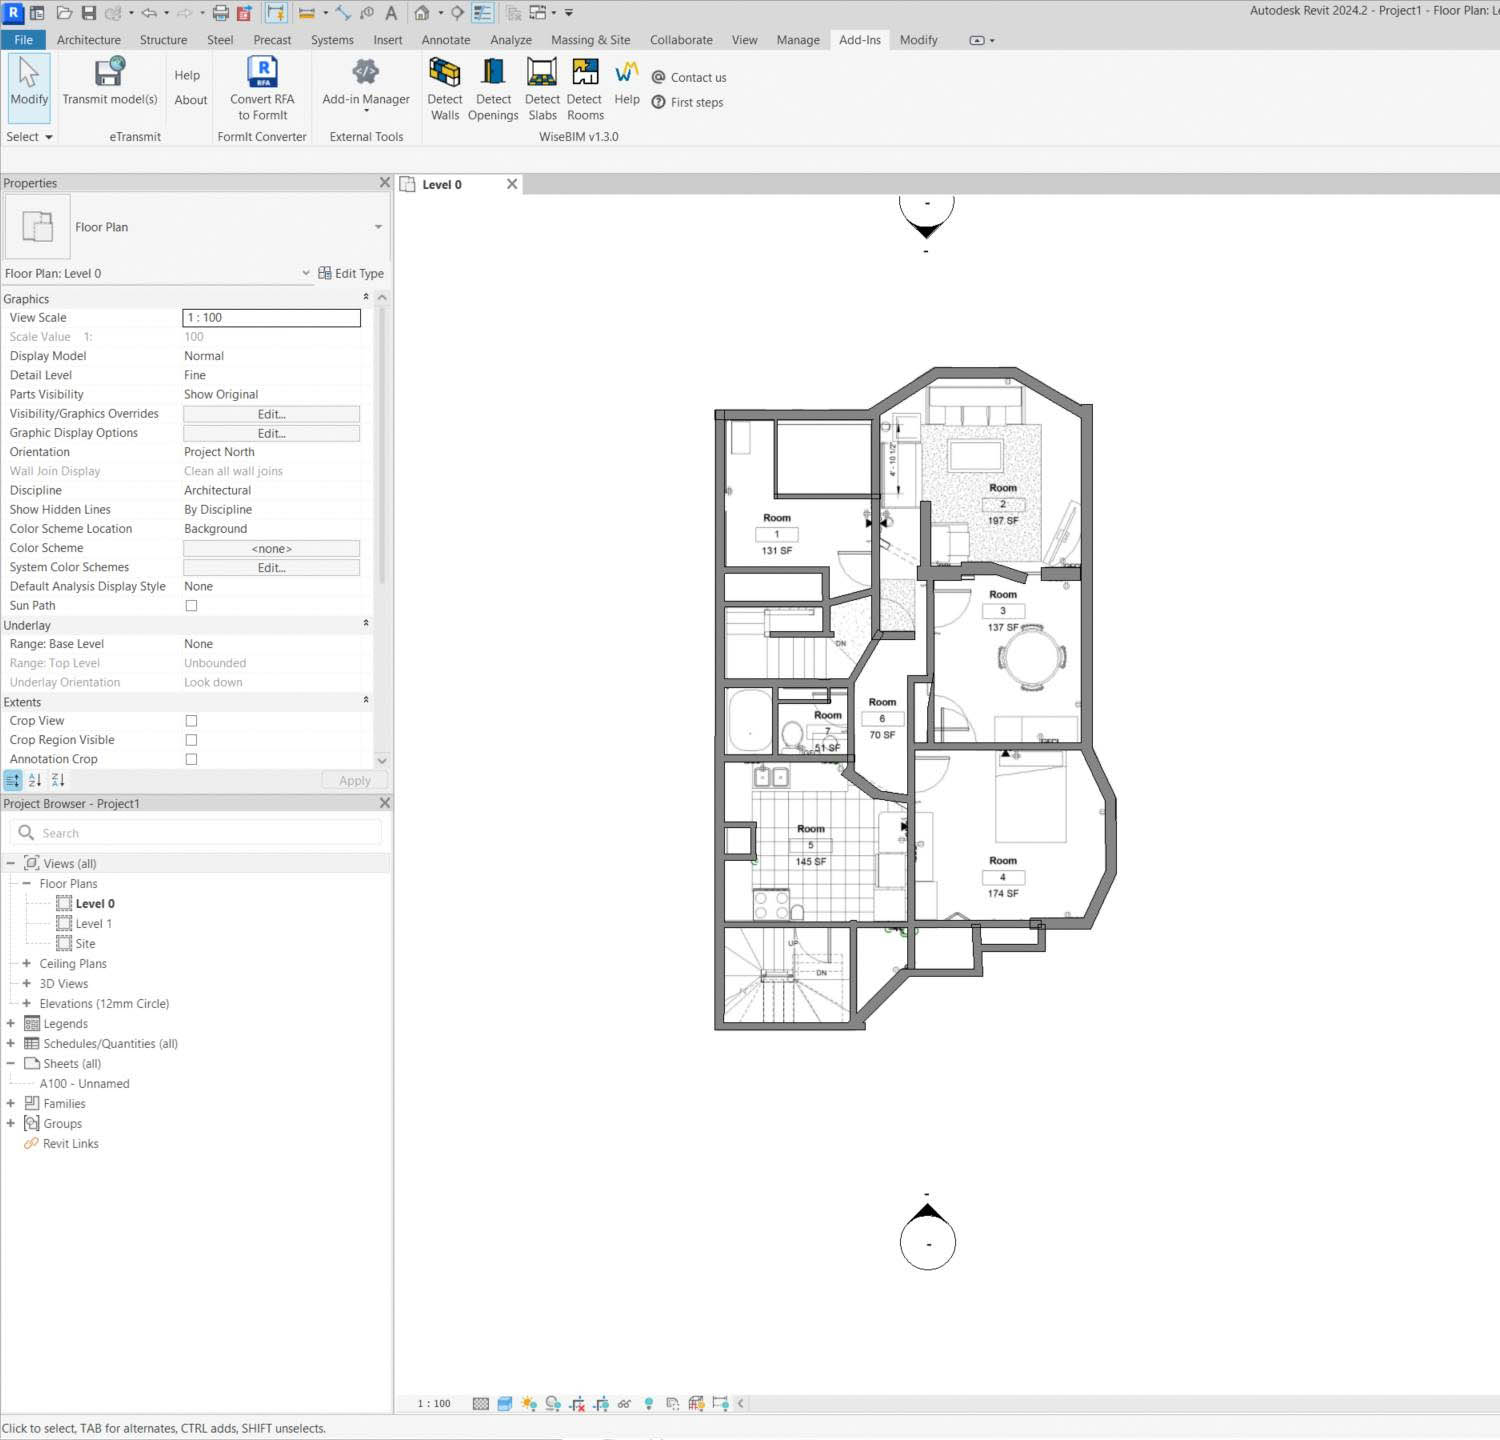Click the Contact us link

(x=698, y=78)
